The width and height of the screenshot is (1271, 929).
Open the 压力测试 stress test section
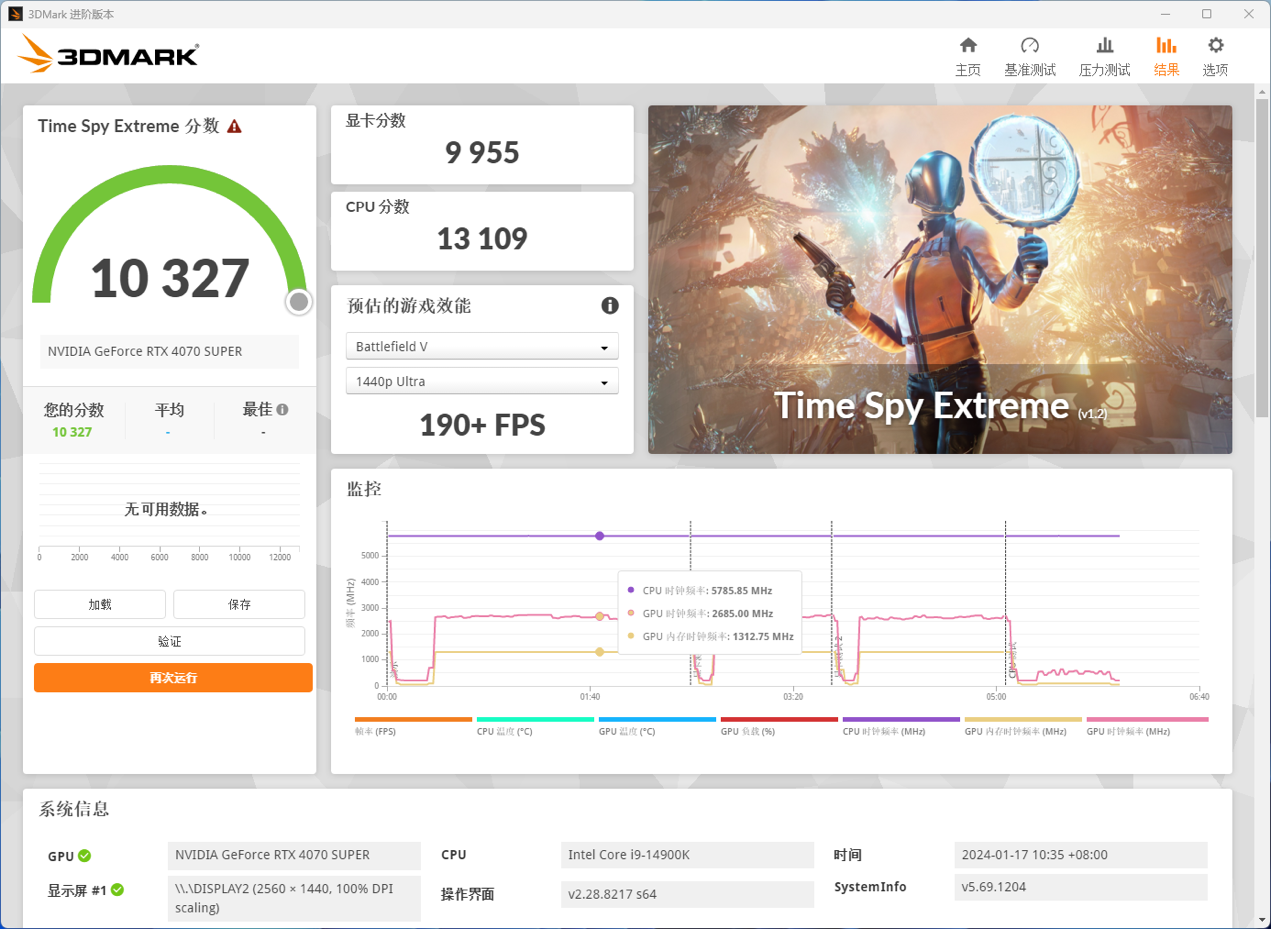[x=1104, y=55]
